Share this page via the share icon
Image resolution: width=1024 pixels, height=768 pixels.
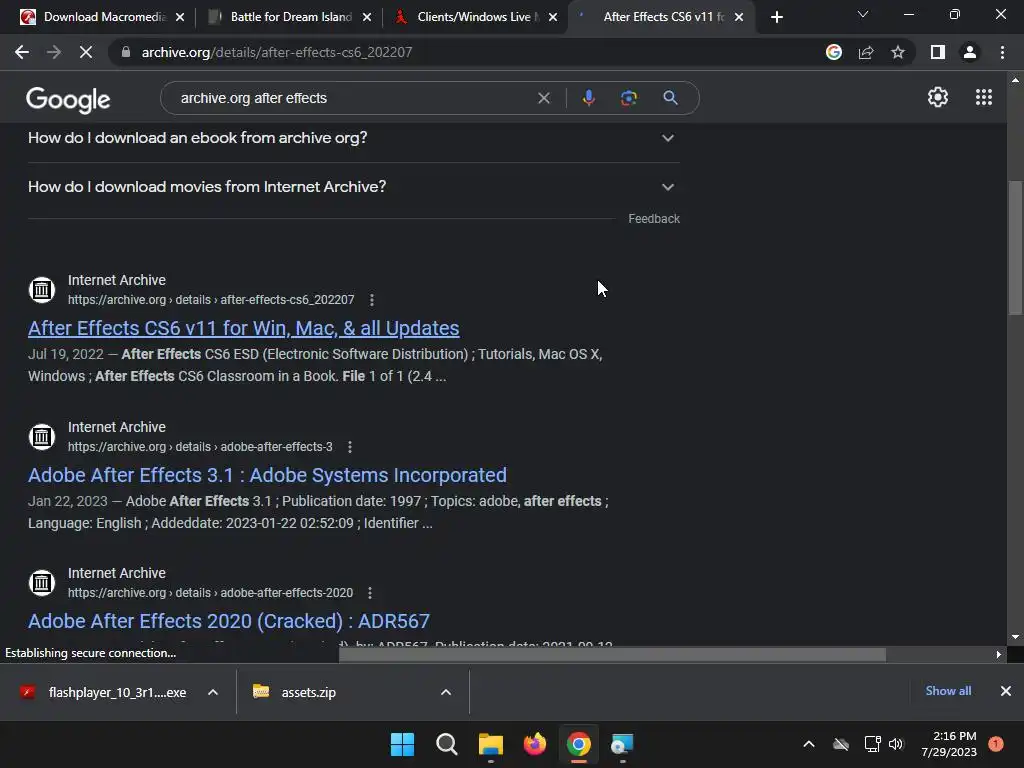(x=866, y=52)
